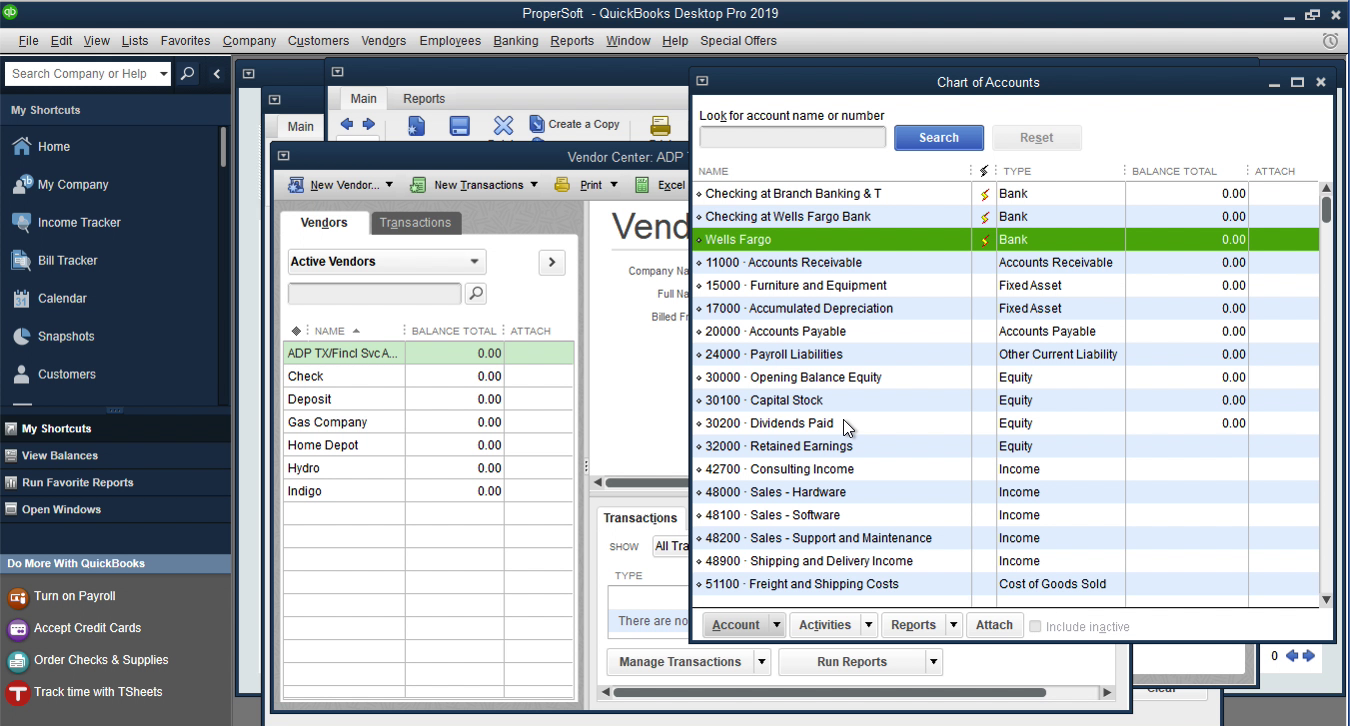Image resolution: width=1350 pixels, height=726 pixels.
Task: Click Vendor Center horizontal scrollbar thumb
Action: [829, 692]
